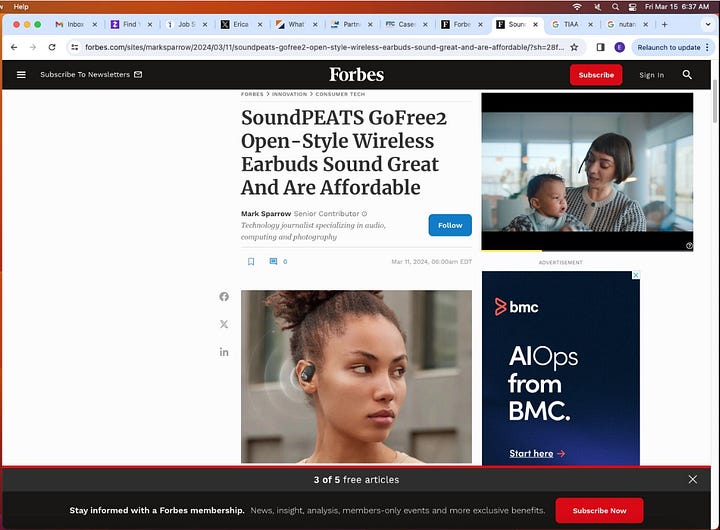
Task: Click the Forbes breadcrumb link
Action: 252,94
